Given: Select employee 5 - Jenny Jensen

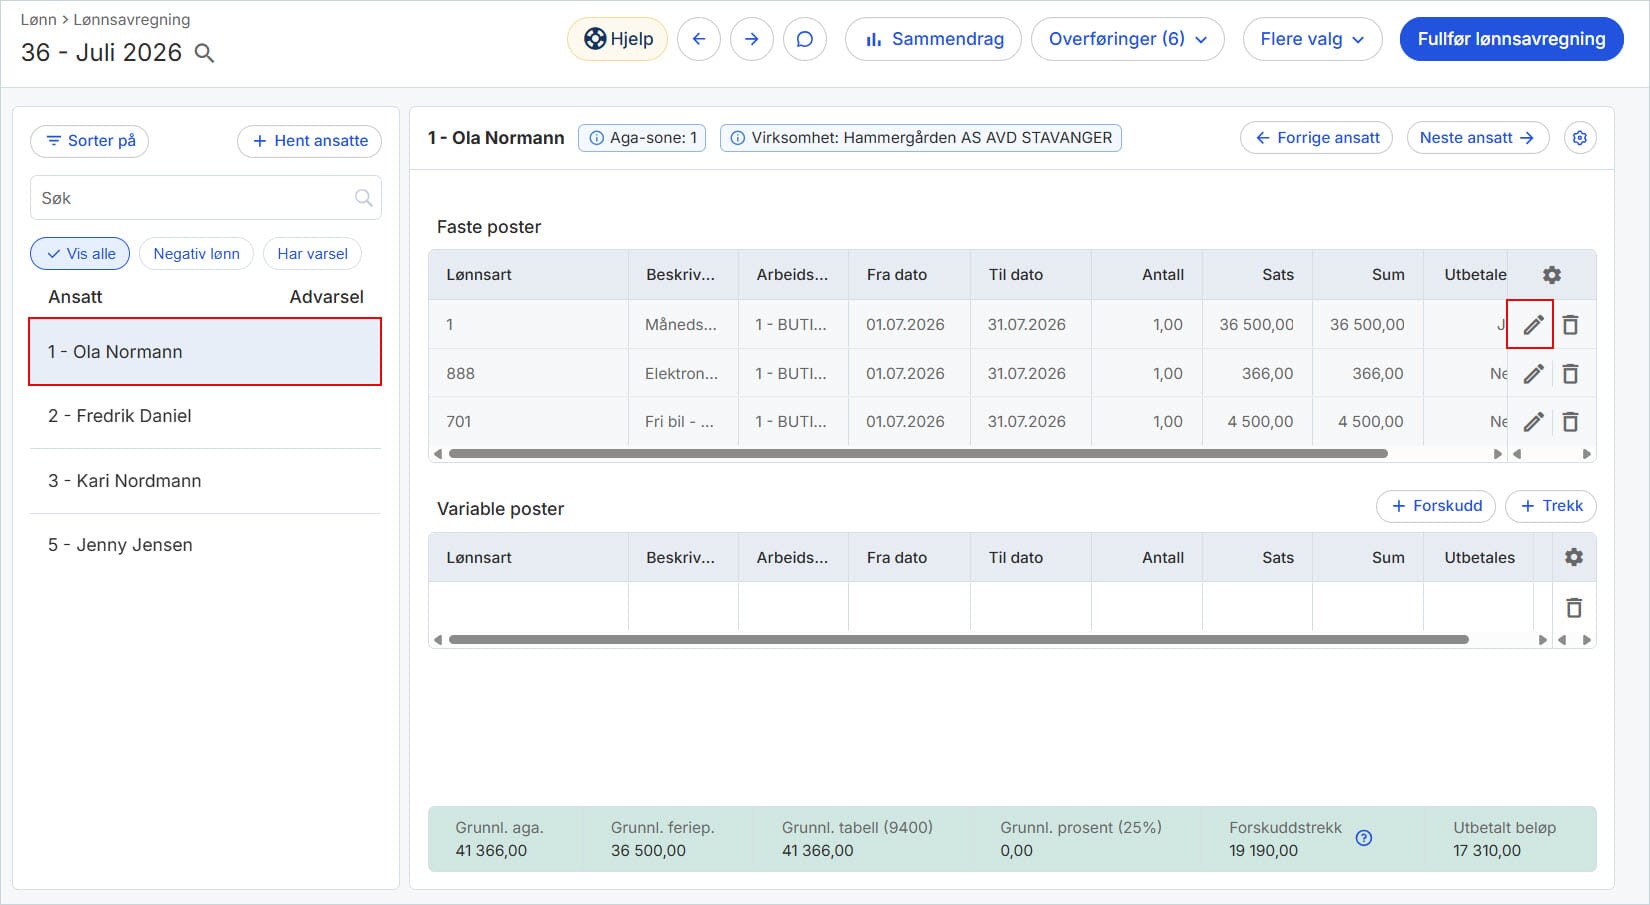Looking at the screenshot, I should (205, 545).
